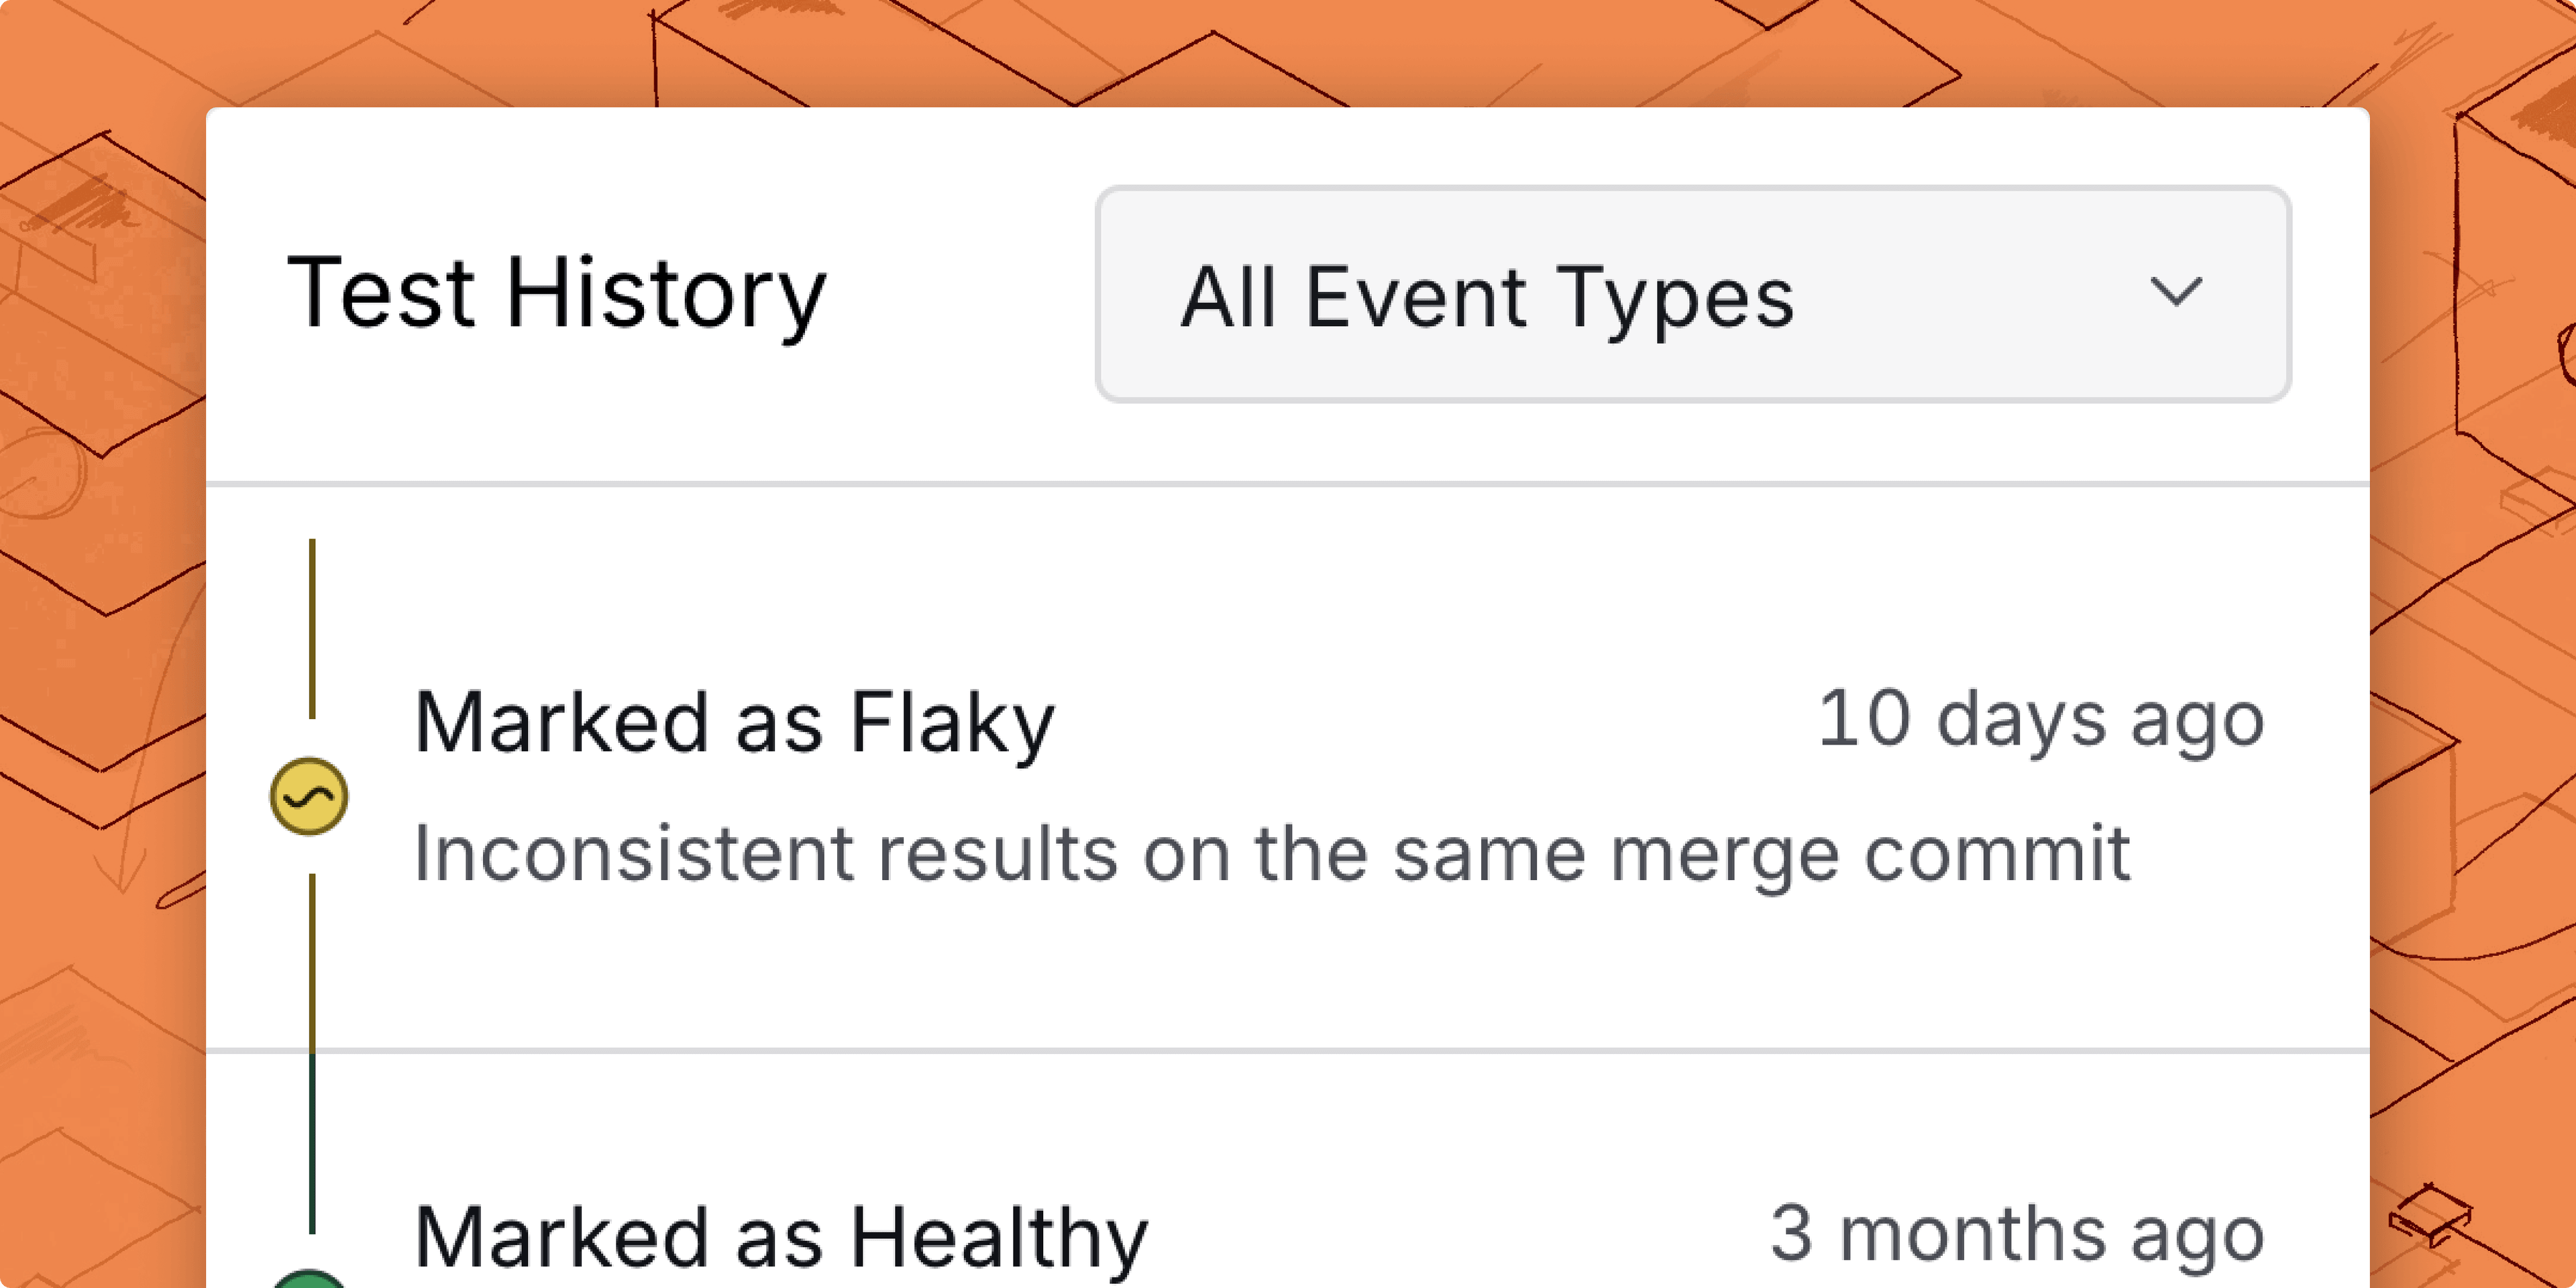2576x1288 pixels.
Task: Click the dropdown chevron arrow
Action: [2176, 292]
